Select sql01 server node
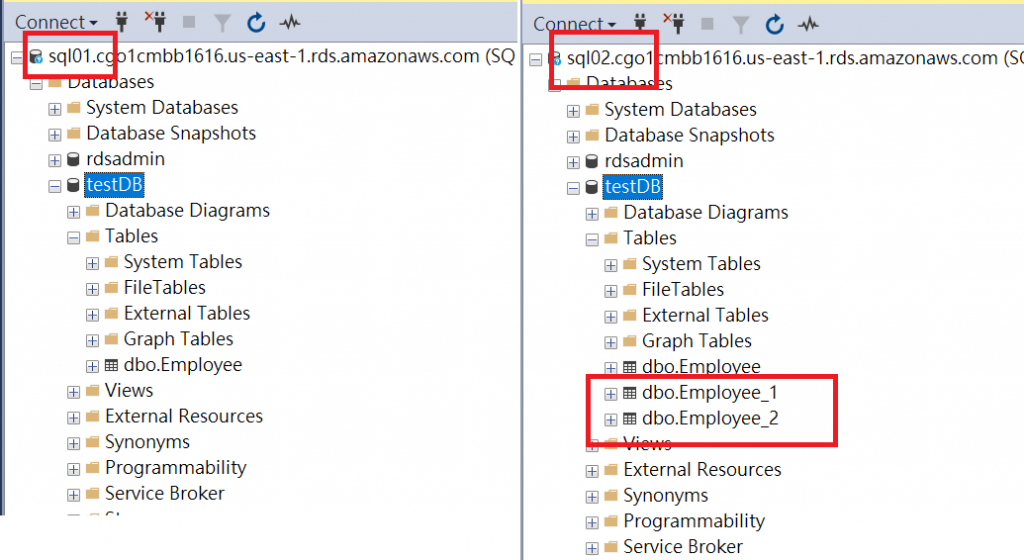This screenshot has width=1024, height=560. pos(281,56)
